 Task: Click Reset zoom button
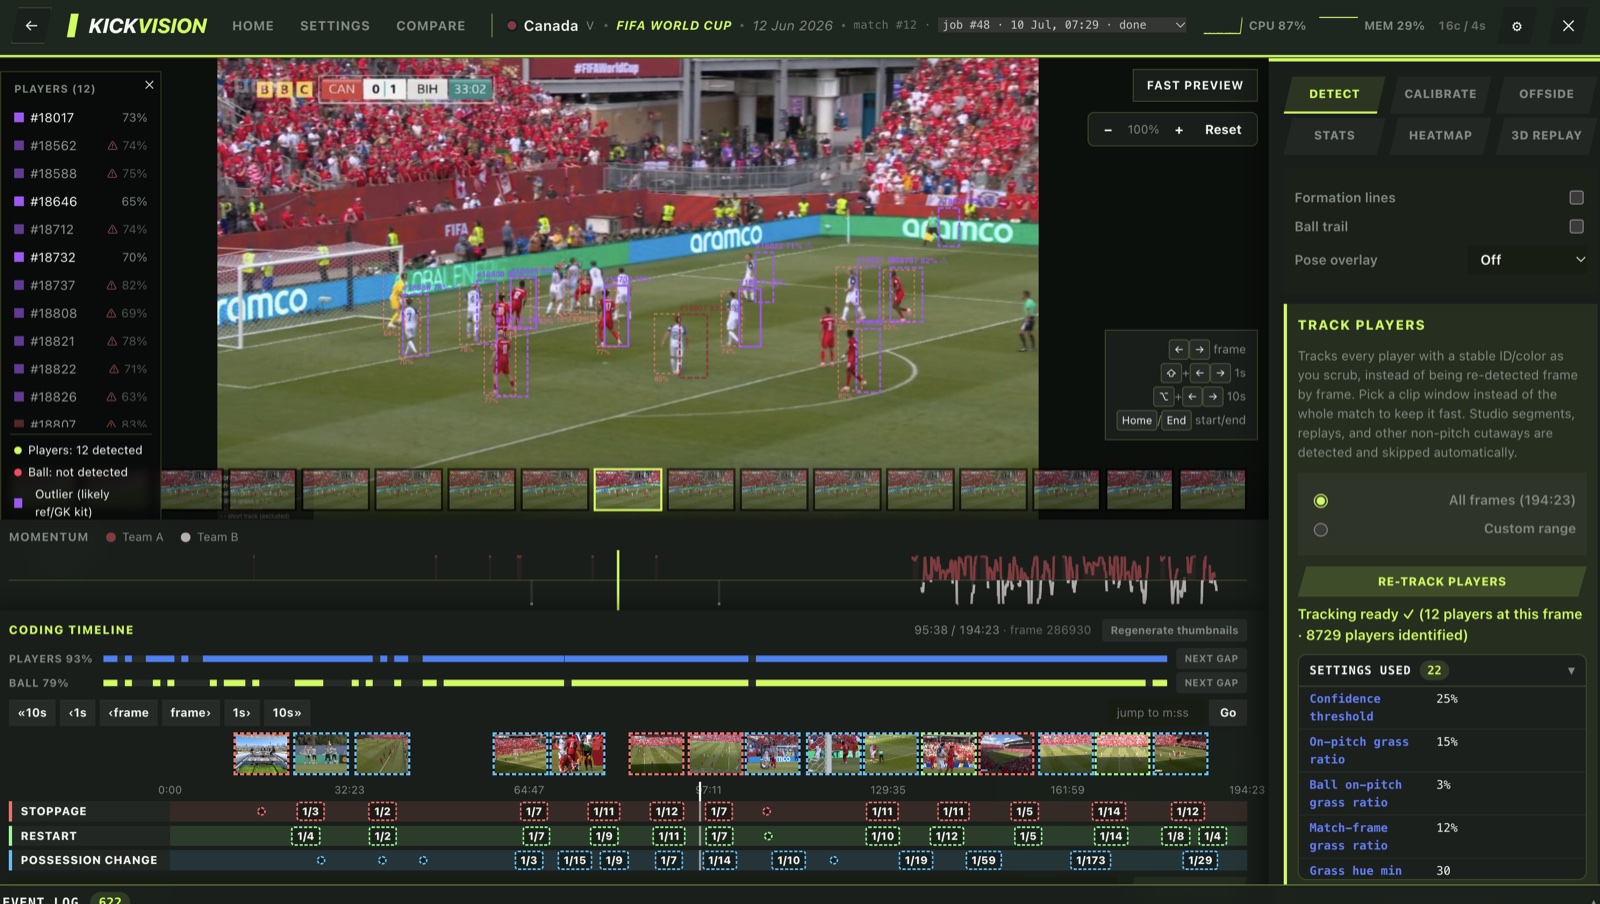1222,130
